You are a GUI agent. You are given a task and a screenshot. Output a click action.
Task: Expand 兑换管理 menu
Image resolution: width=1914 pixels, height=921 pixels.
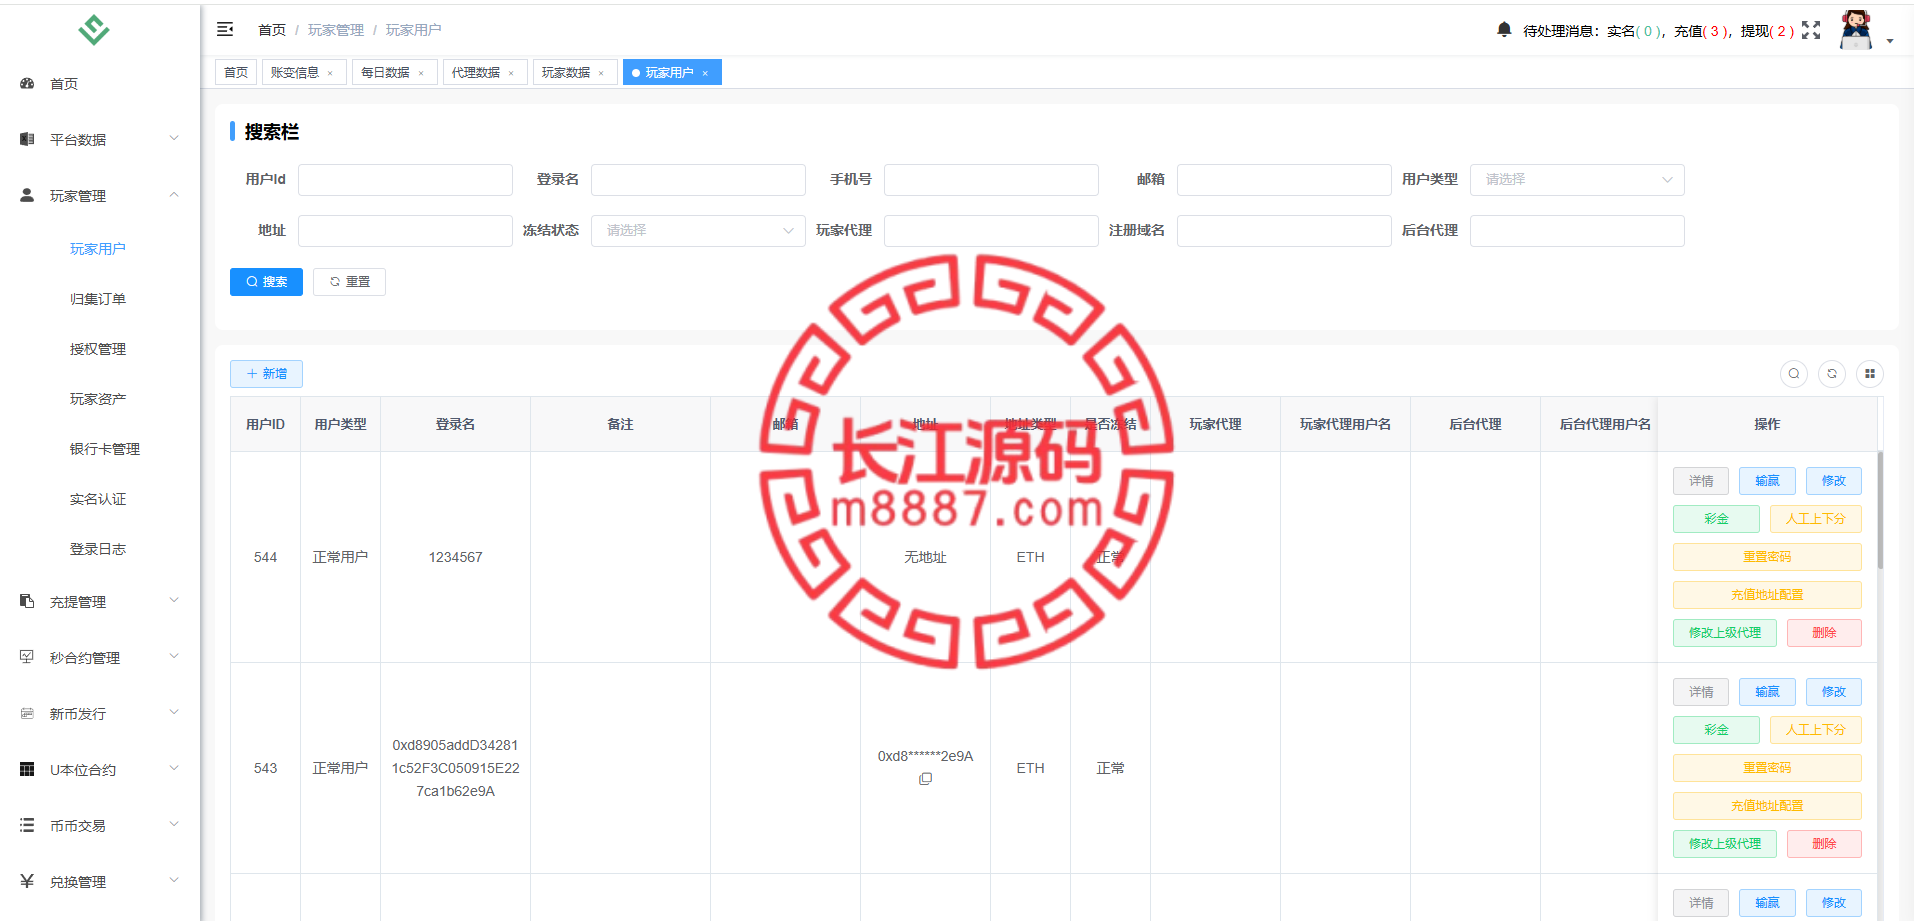(100, 882)
